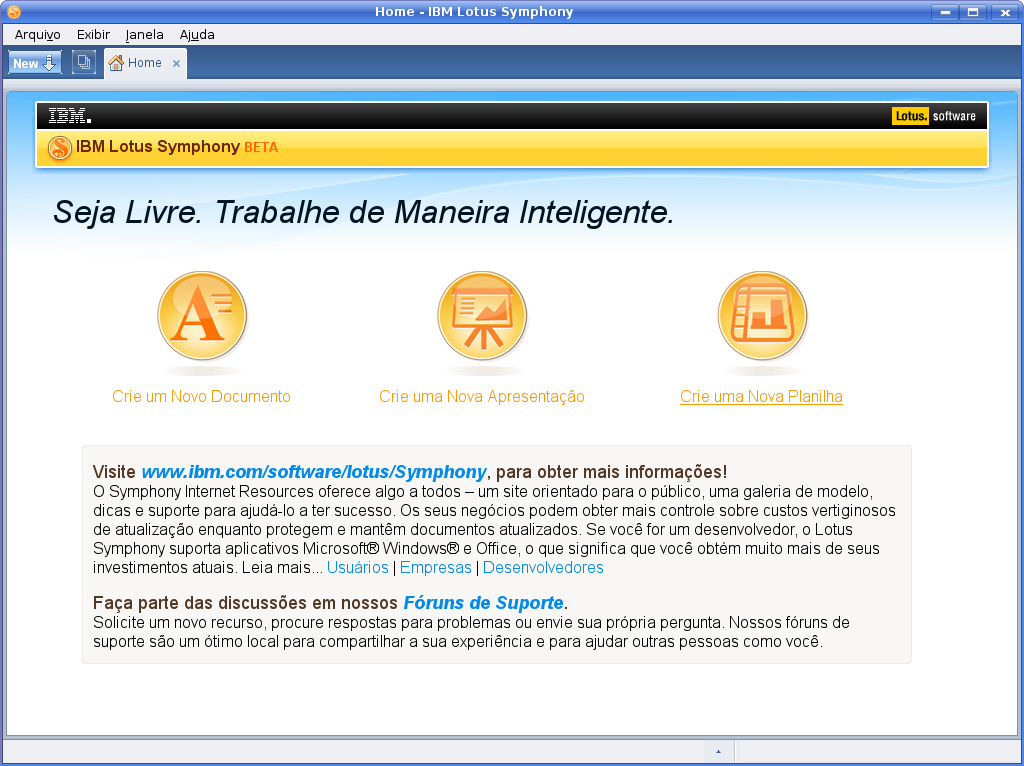The width and height of the screenshot is (1024, 766).
Task: Open www.ibm.com/software/lotus/Symphony link
Action: [x=314, y=471]
